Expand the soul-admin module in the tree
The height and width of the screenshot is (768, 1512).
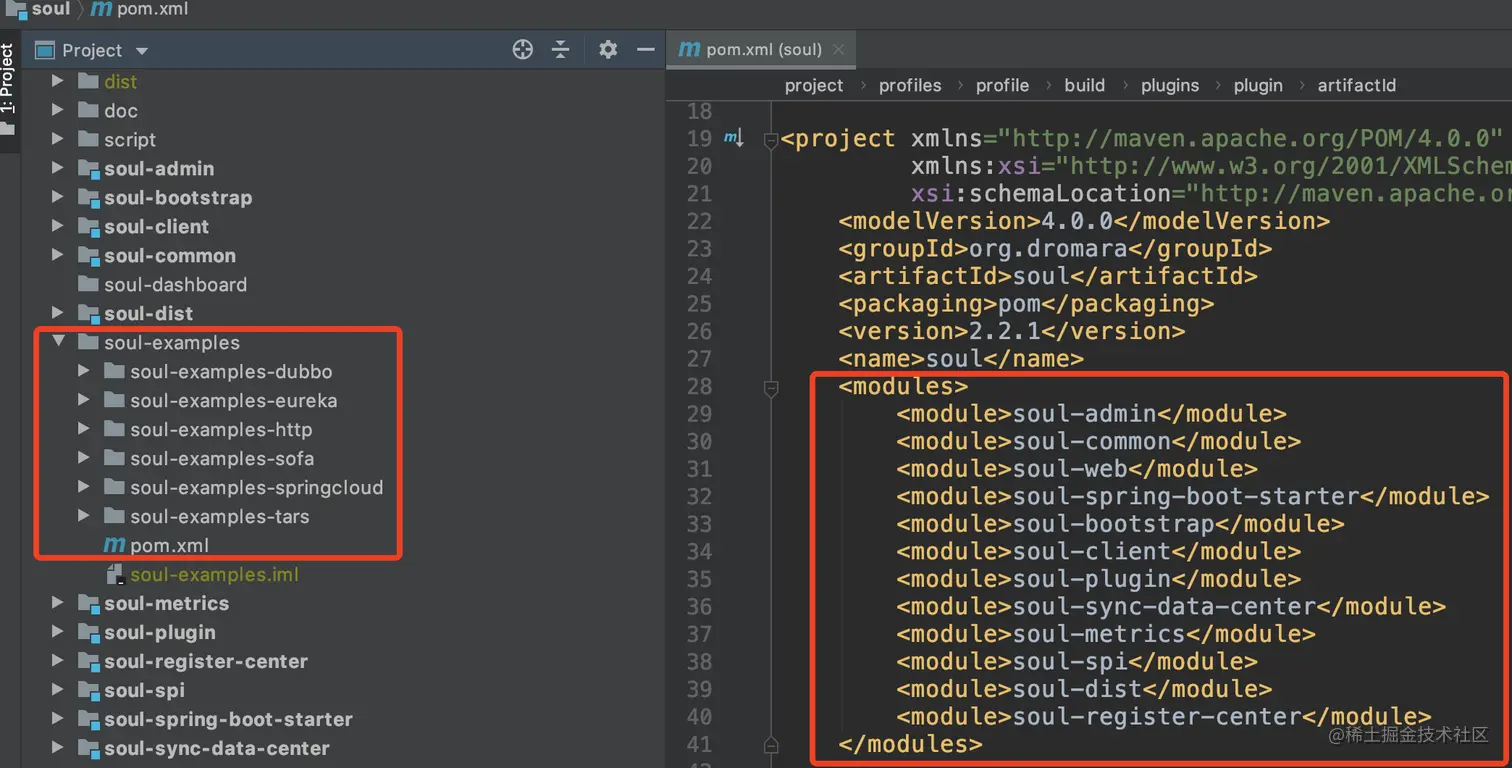(x=58, y=169)
